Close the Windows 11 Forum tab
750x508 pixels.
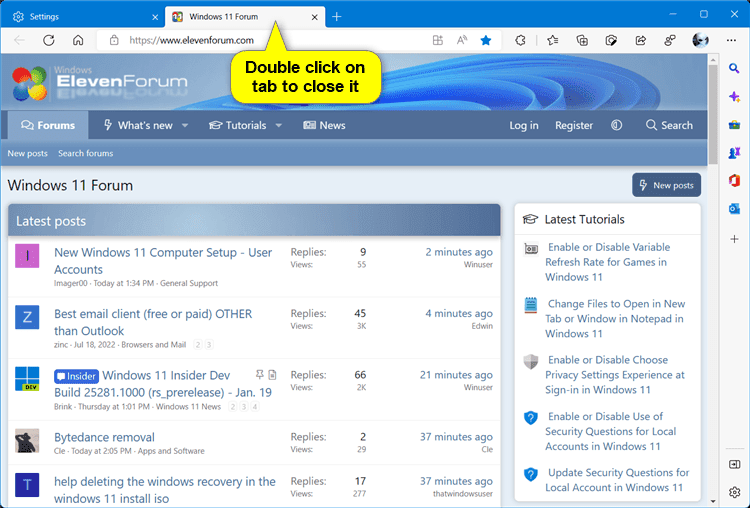pos(314,17)
